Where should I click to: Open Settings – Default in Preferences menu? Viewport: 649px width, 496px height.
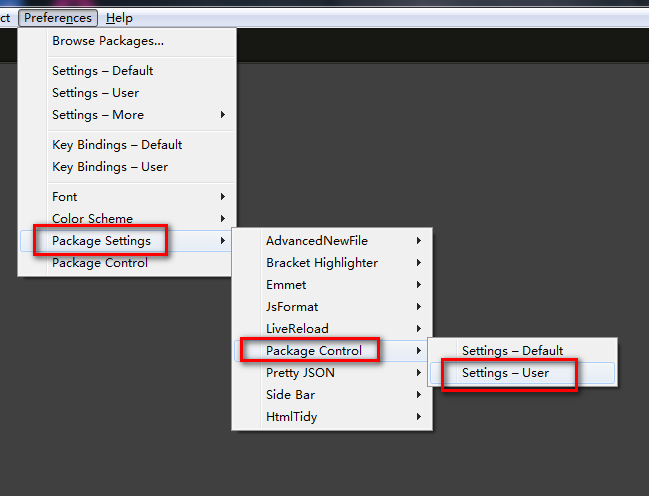pos(126,70)
